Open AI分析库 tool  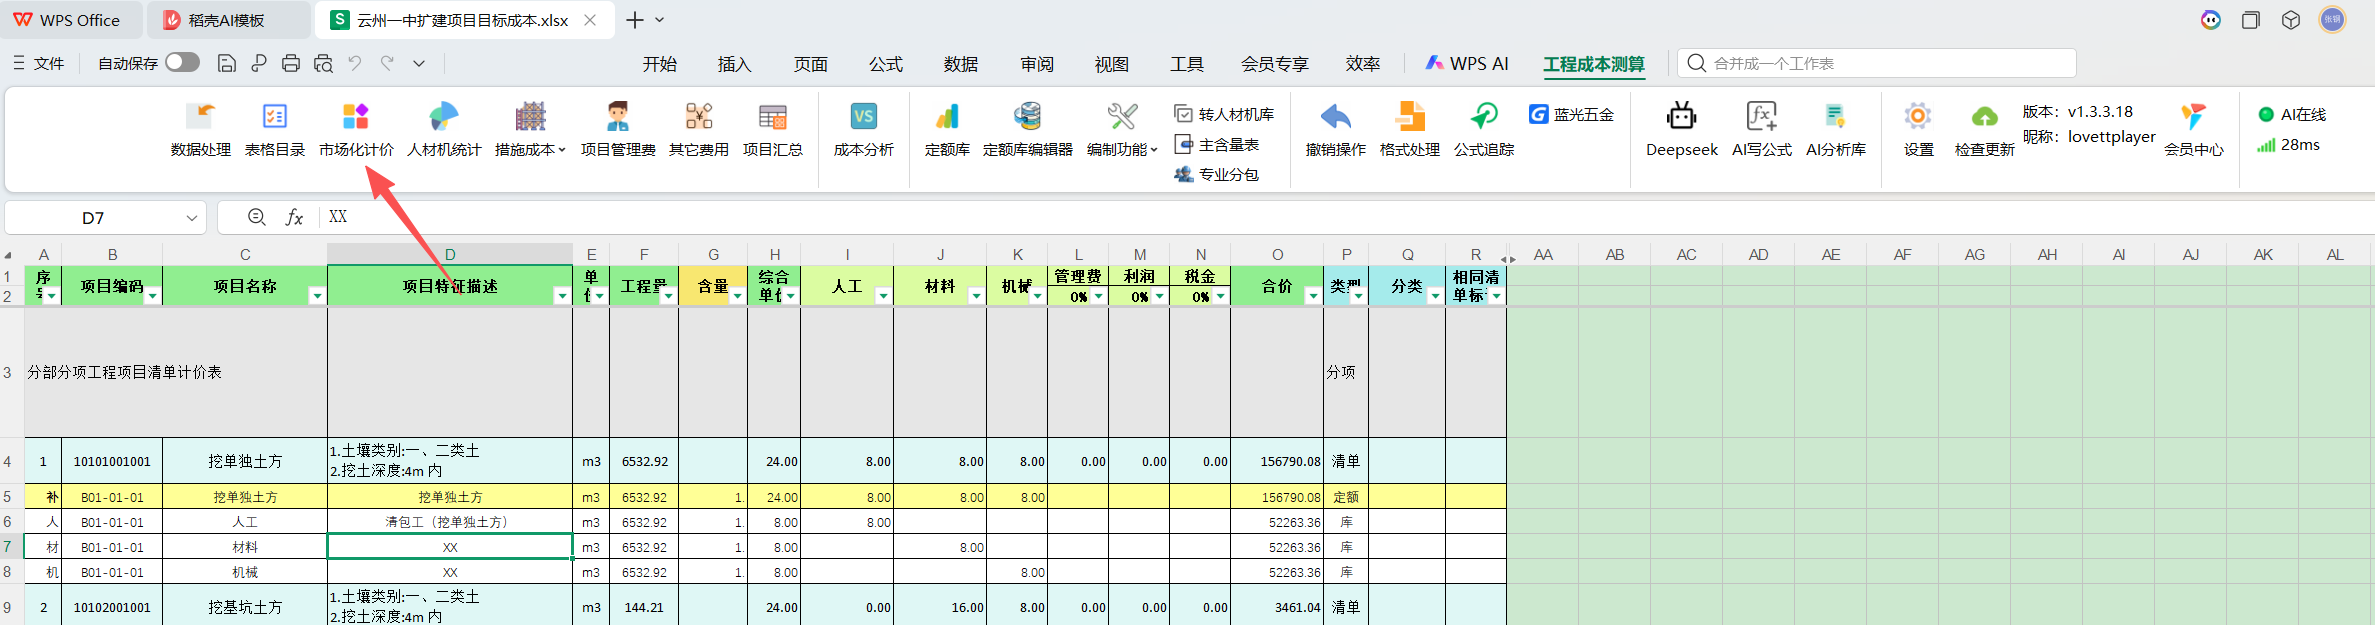[x=1836, y=129]
